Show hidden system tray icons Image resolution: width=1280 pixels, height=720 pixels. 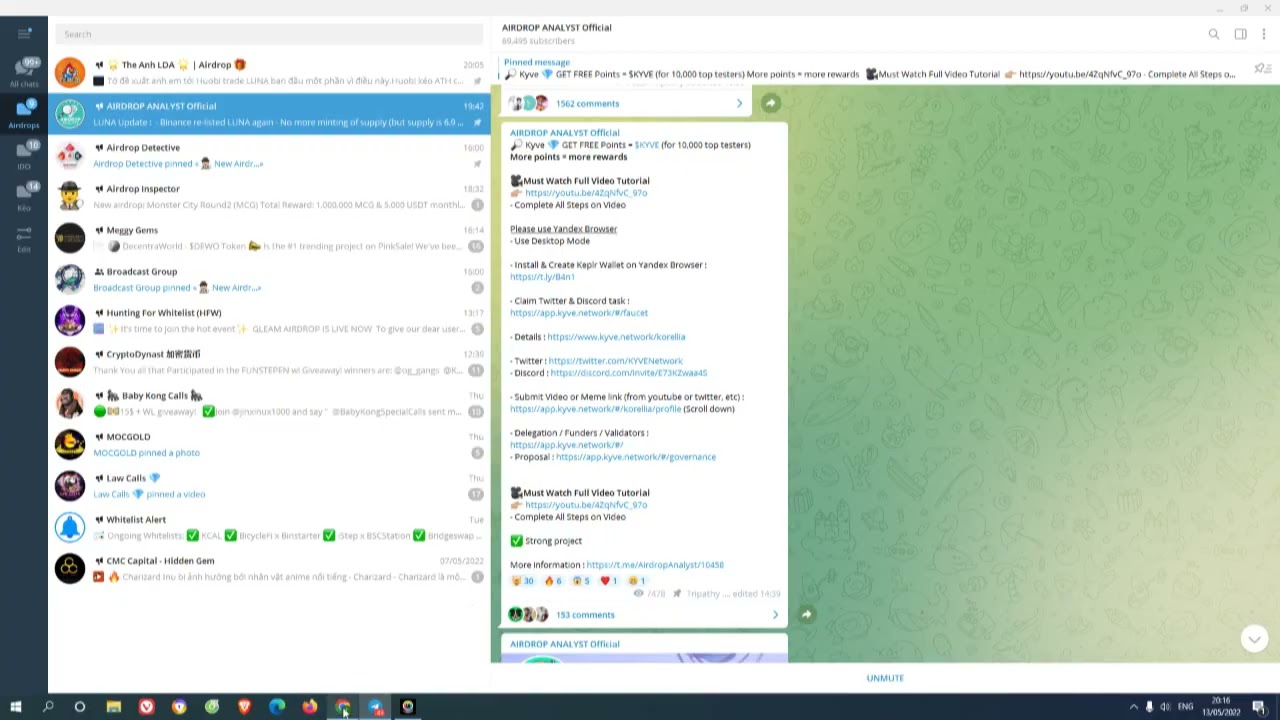[x=1133, y=707]
